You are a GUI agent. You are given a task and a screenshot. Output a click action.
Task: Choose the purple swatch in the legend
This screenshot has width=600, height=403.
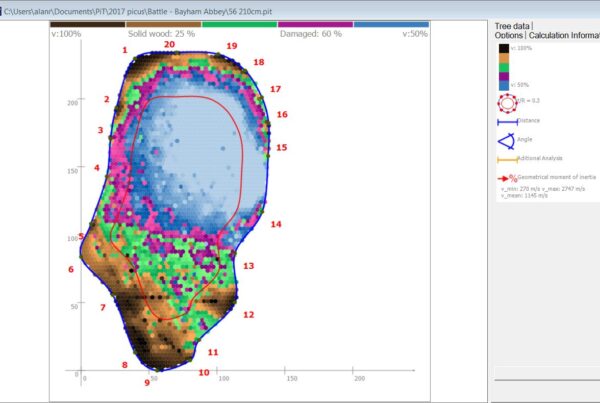[504, 75]
